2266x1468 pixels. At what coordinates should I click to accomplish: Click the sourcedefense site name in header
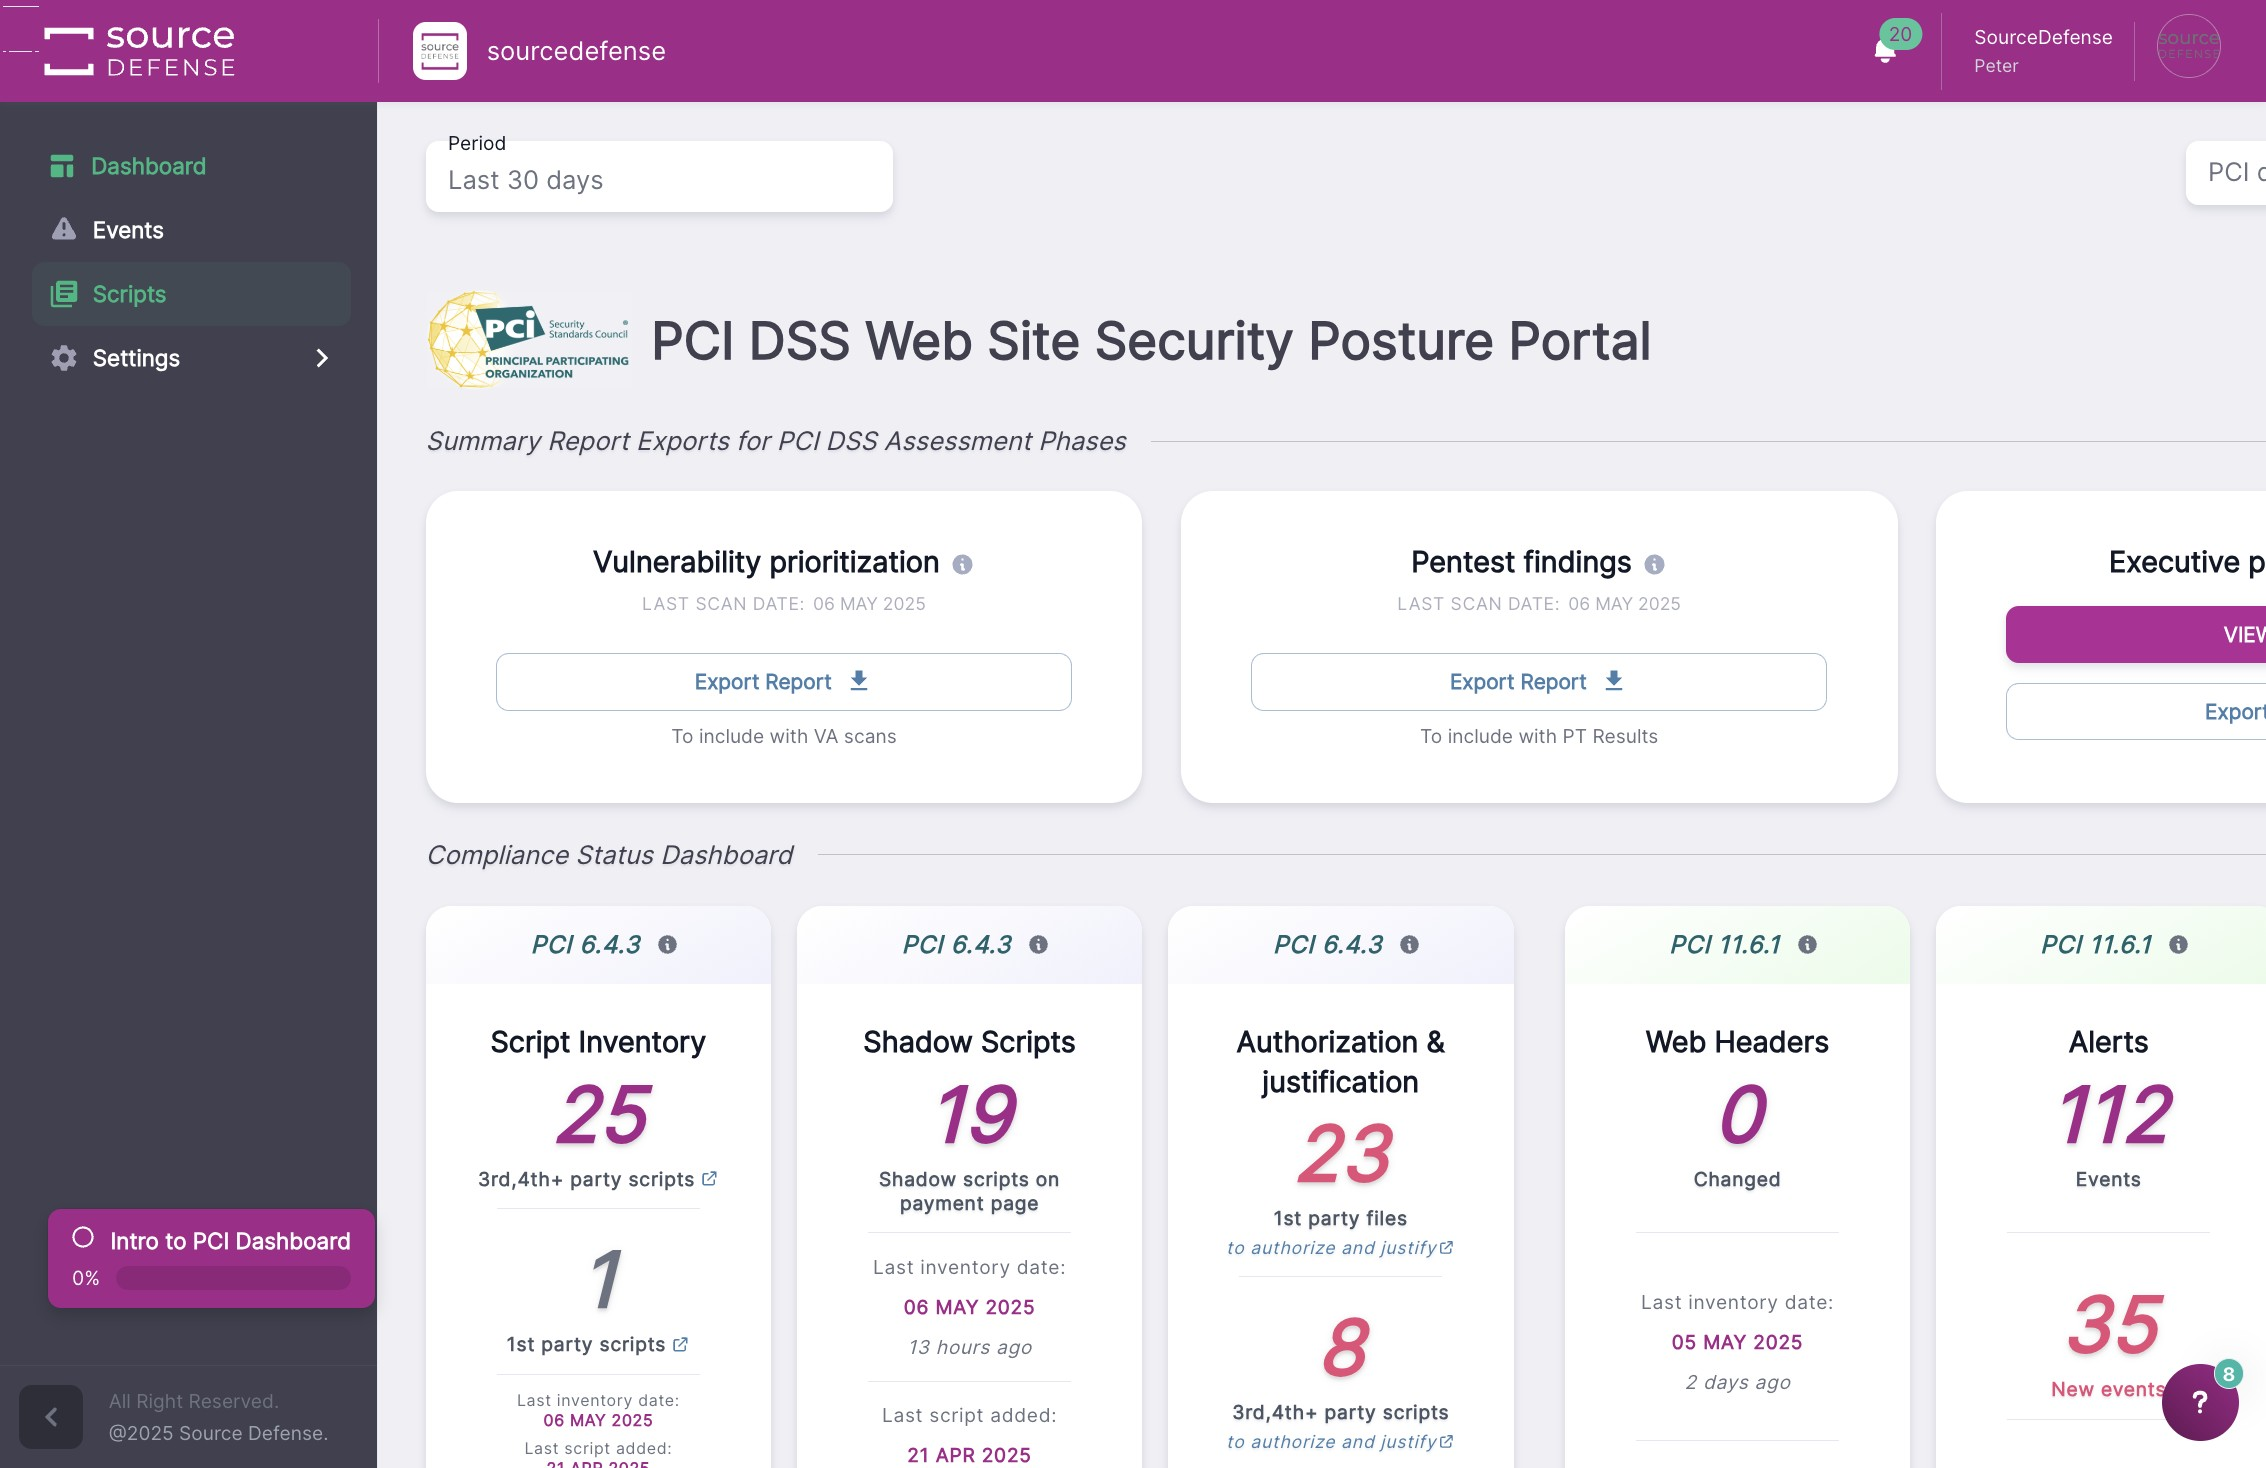point(576,51)
